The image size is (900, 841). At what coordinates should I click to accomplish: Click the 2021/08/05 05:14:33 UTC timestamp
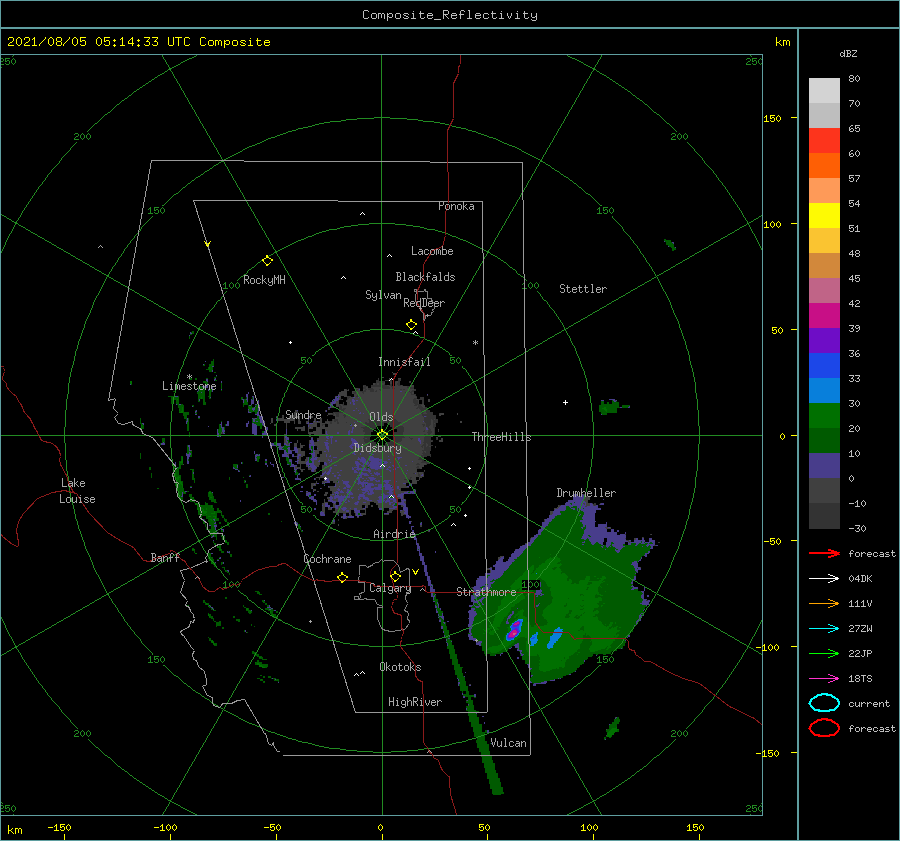pos(138,42)
